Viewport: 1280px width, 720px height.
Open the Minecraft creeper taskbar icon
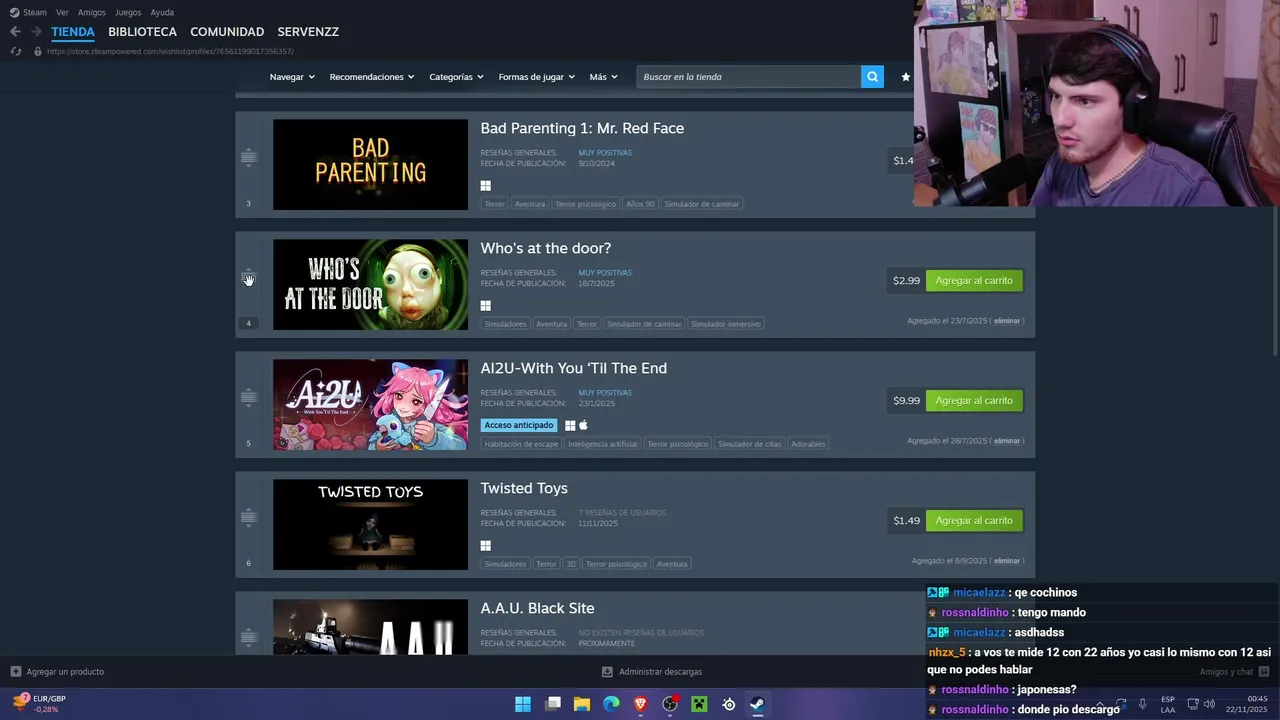pyautogui.click(x=699, y=704)
